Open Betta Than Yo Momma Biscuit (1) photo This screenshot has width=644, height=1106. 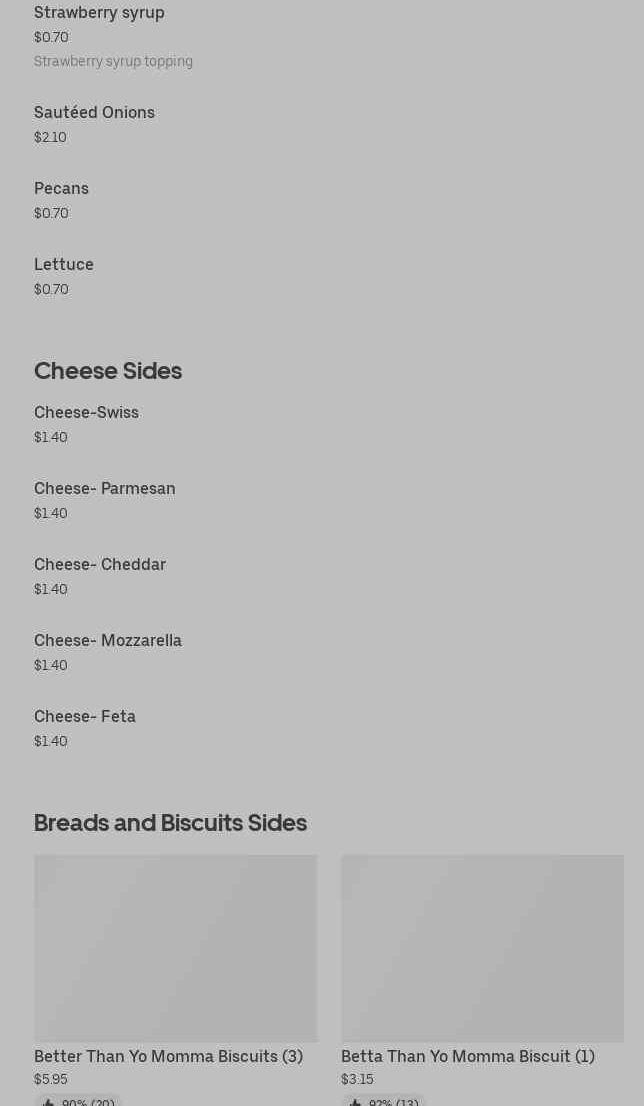[482, 948]
